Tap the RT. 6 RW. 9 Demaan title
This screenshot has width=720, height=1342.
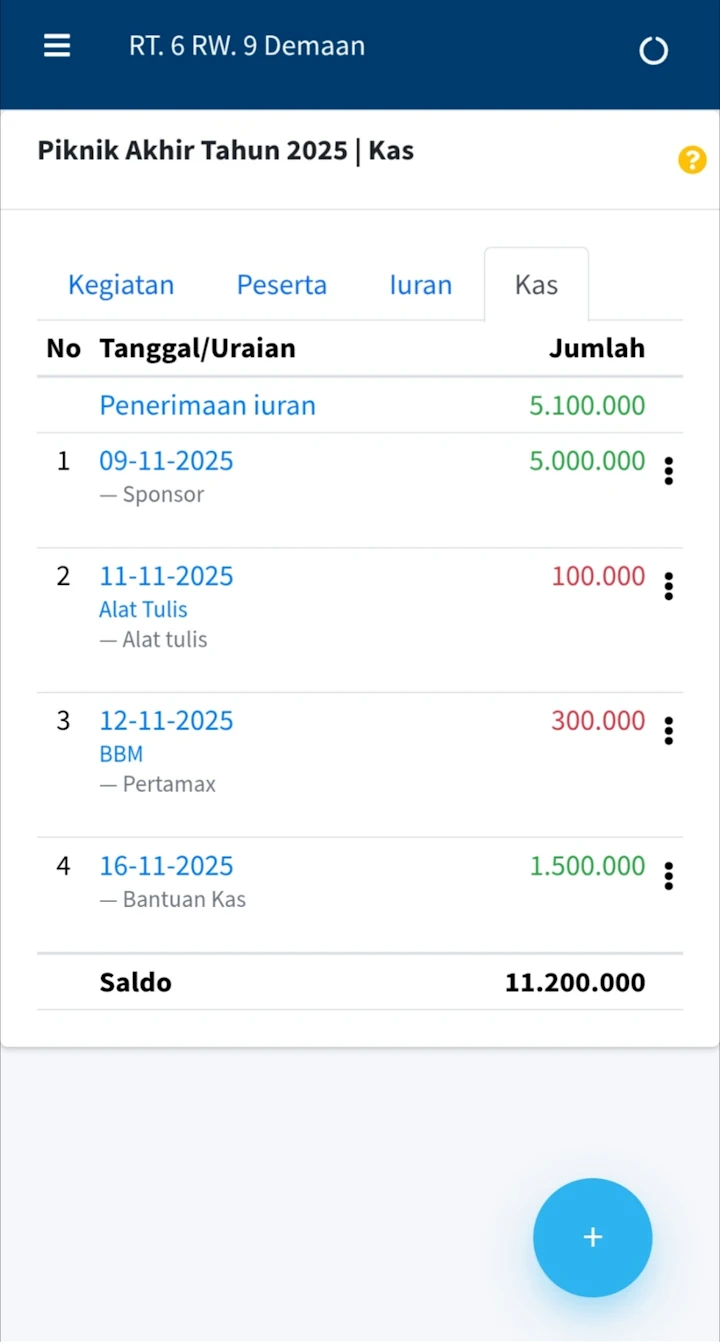pos(246,46)
